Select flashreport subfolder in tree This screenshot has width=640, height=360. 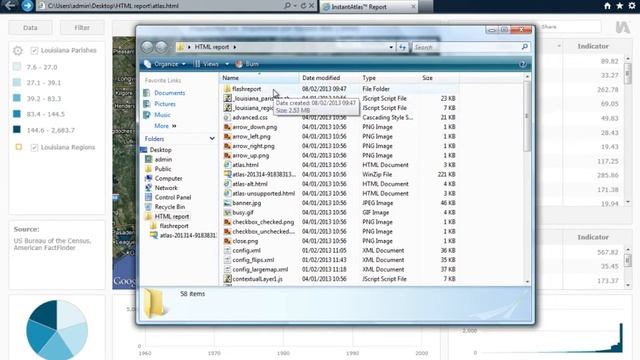pyautogui.click(x=174, y=226)
